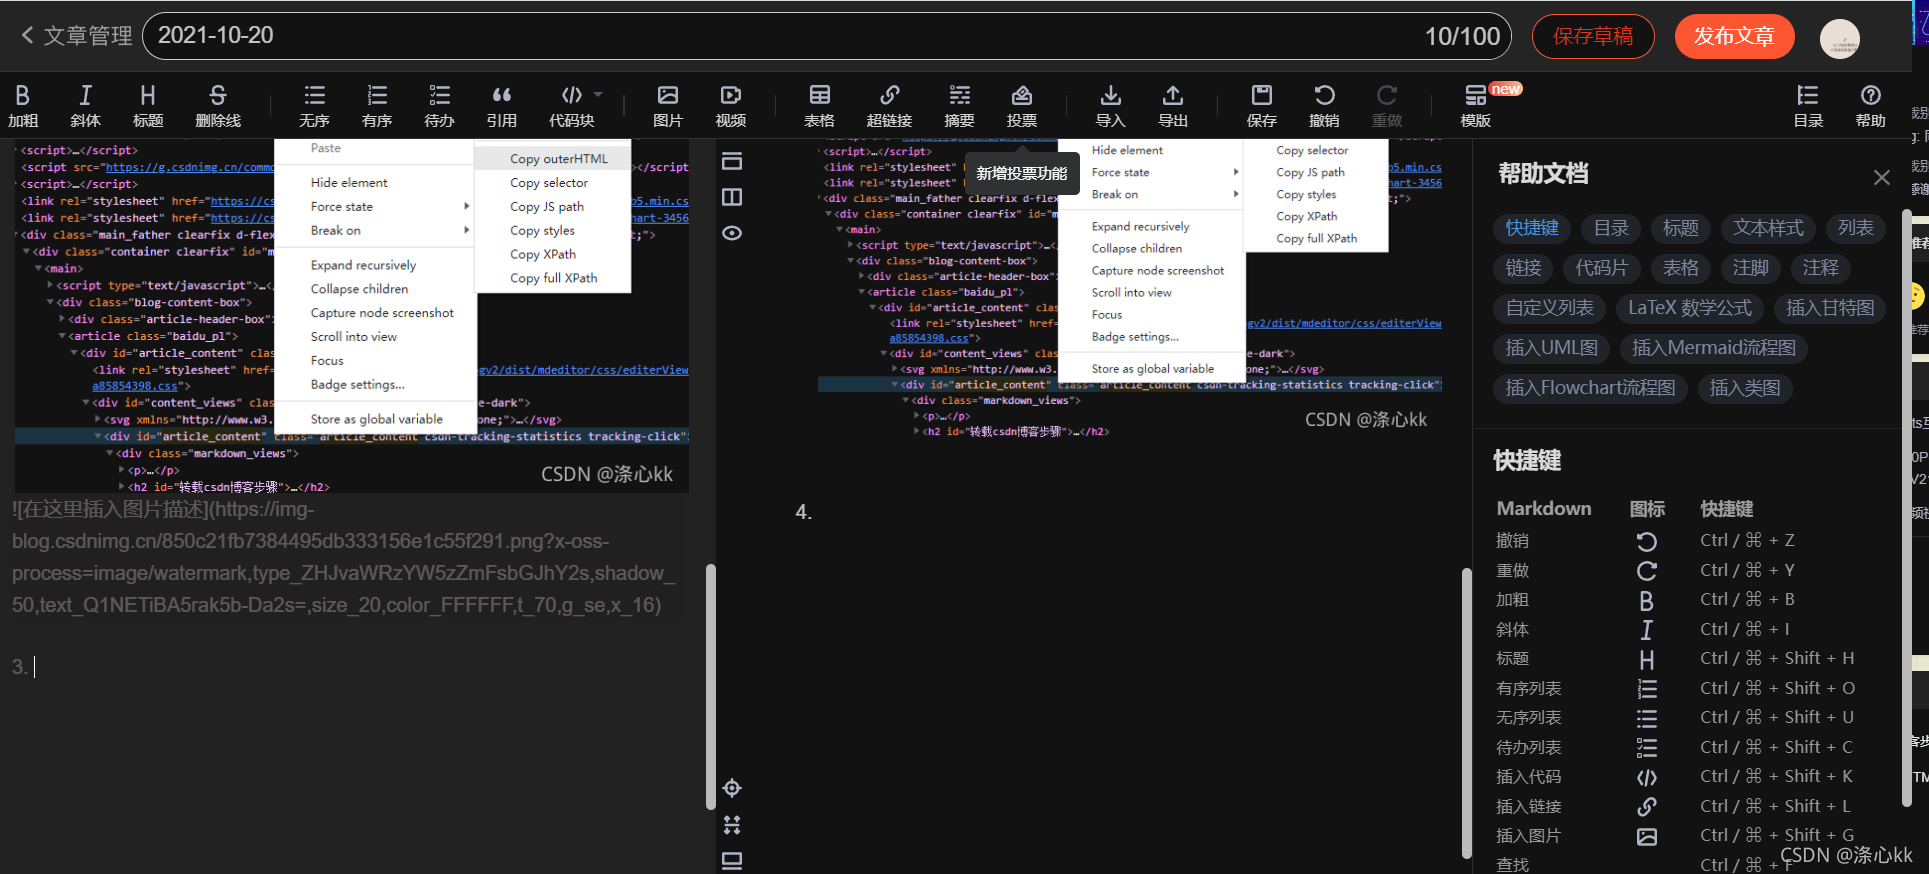Screen dimensions: 1929x874
Task: Open user avatar menu
Action: (1839, 39)
